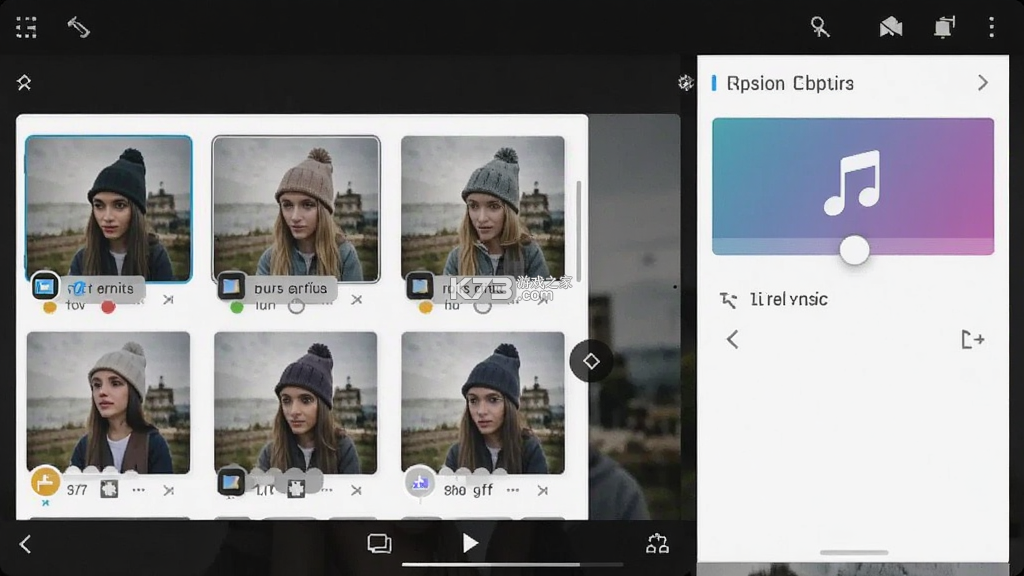Click the gallery vertical scrollbar
Screen dimensions: 1024x576
(579, 232)
